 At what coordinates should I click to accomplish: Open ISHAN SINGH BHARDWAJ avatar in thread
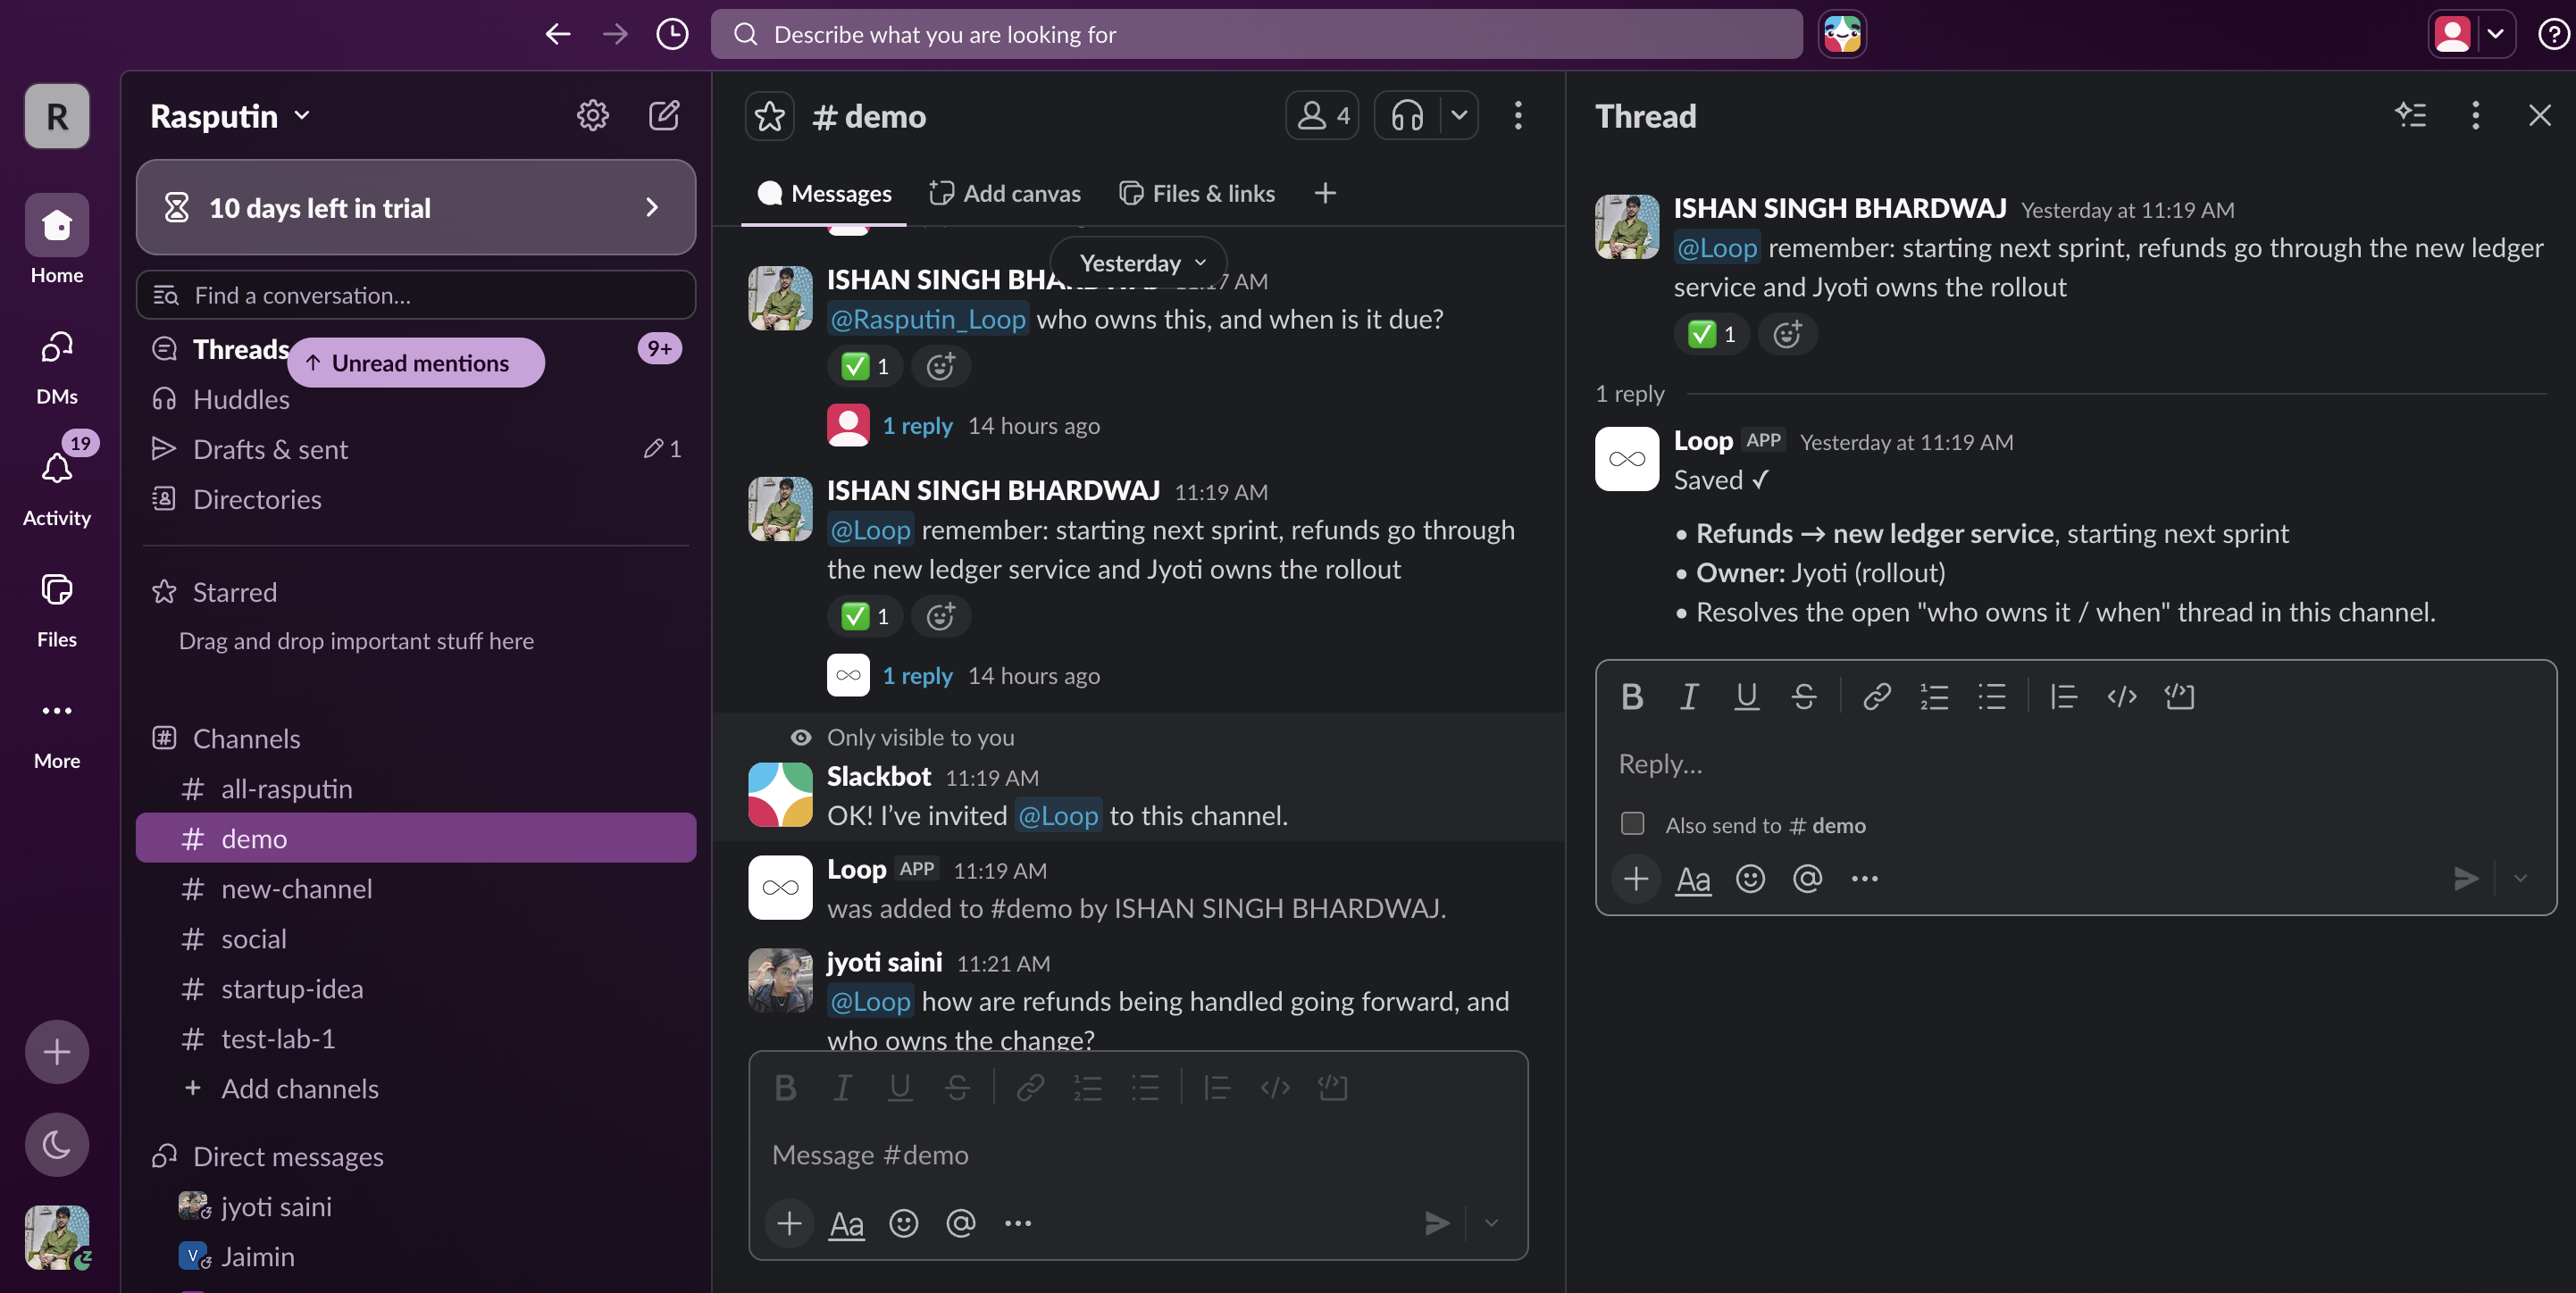pyautogui.click(x=1627, y=227)
